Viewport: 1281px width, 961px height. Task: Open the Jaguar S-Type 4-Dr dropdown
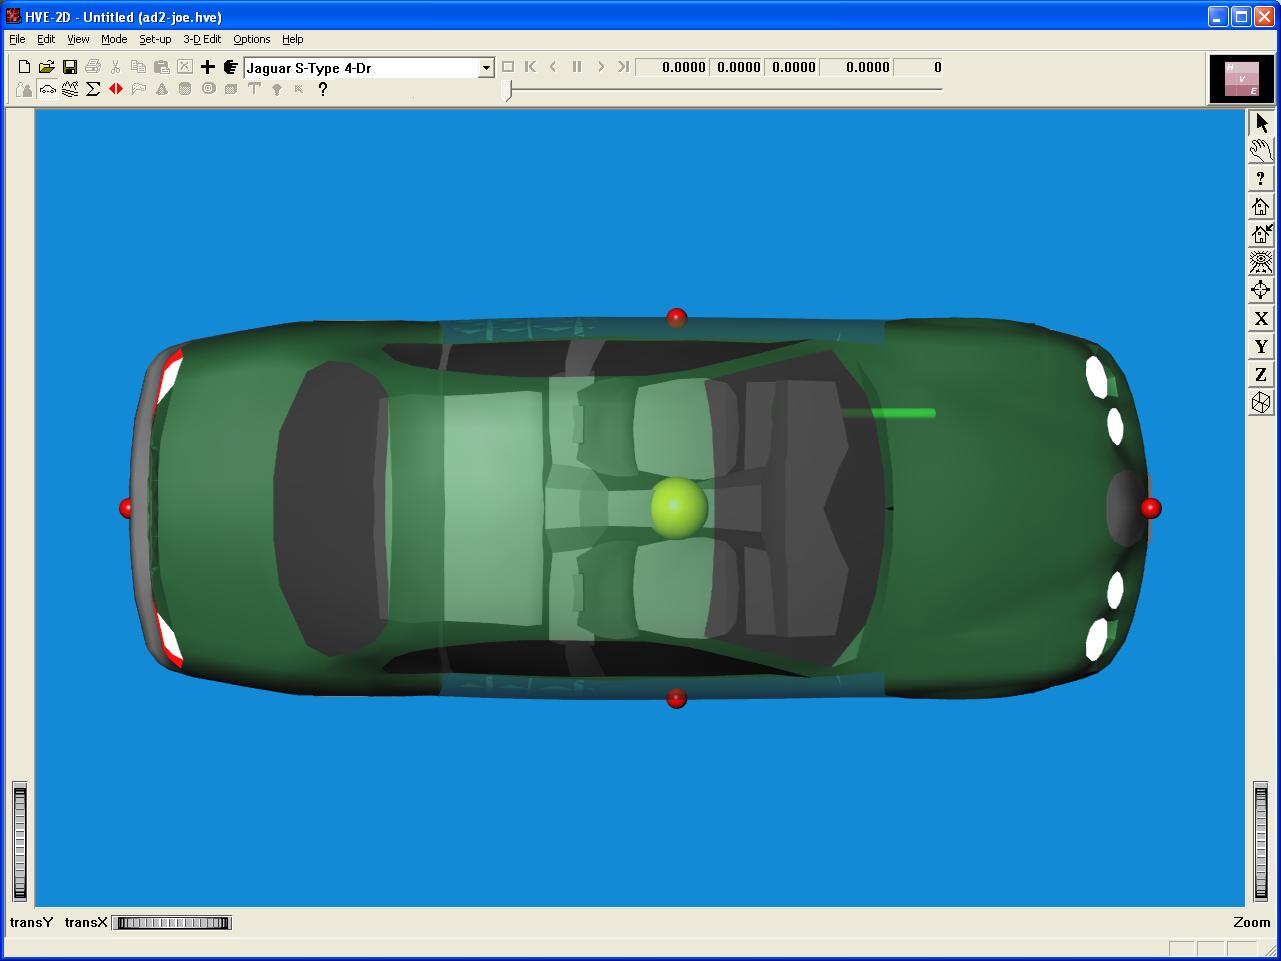(x=486, y=68)
